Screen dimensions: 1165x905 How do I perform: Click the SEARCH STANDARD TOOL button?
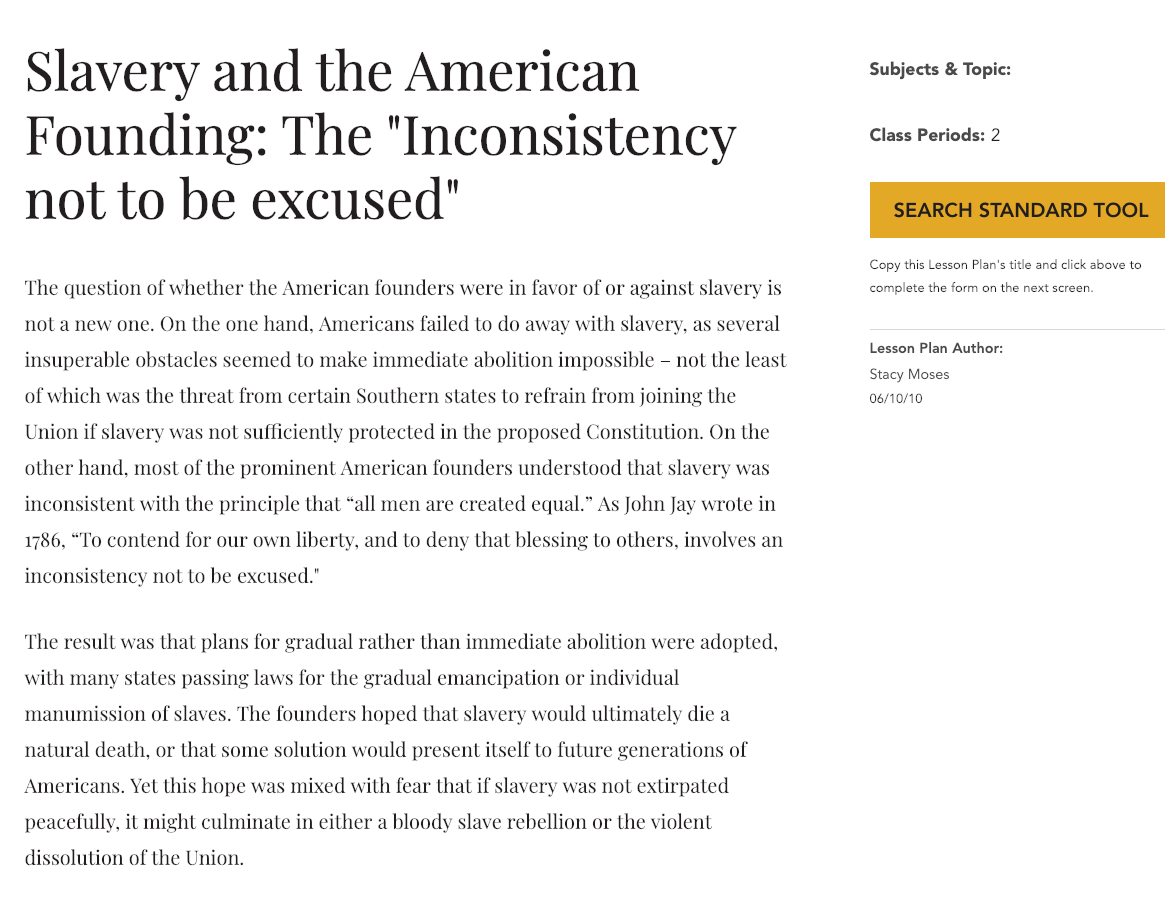click(x=1018, y=210)
